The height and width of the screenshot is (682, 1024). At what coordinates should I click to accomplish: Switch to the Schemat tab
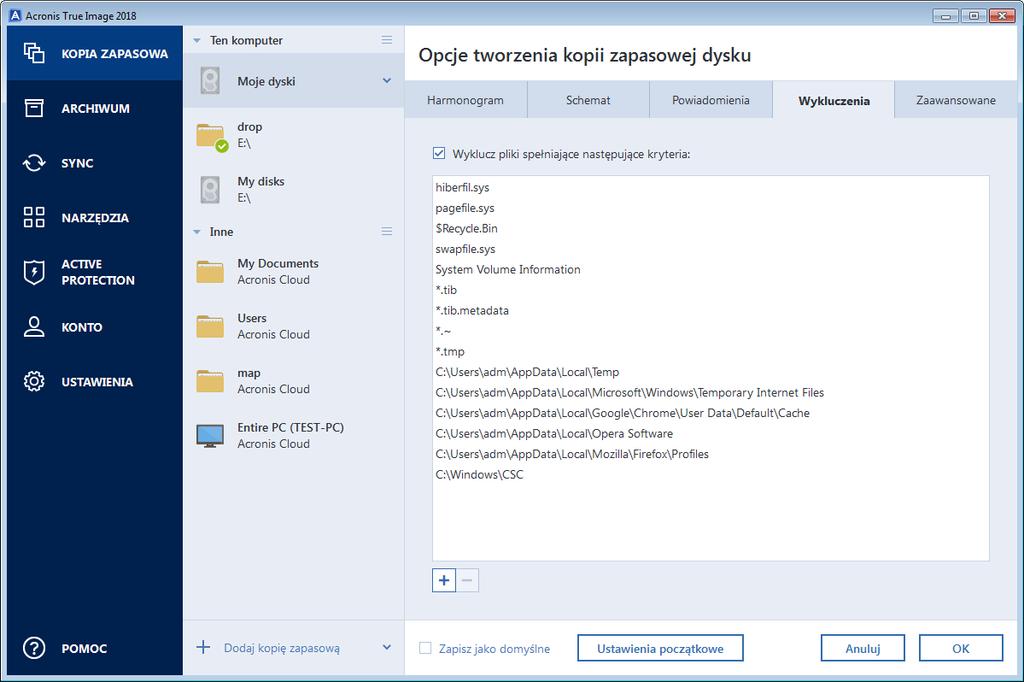coord(588,100)
